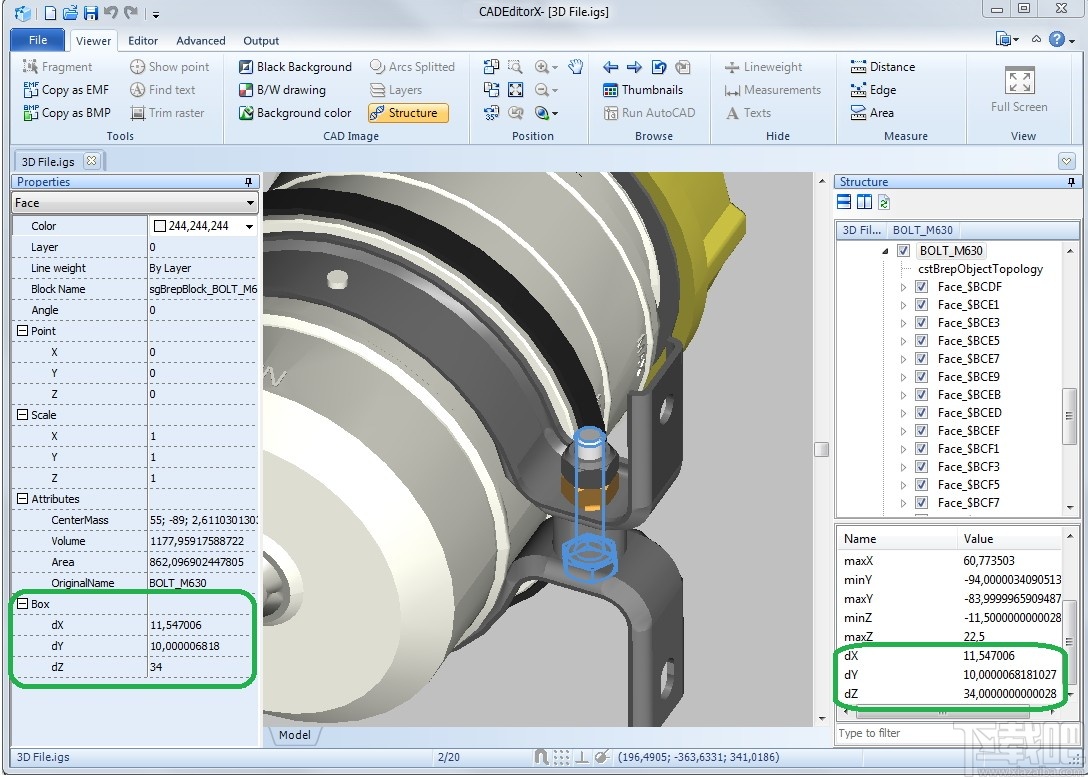The height and width of the screenshot is (777, 1088).
Task: Switch to the Editor ribbon tab
Action: click(143, 41)
